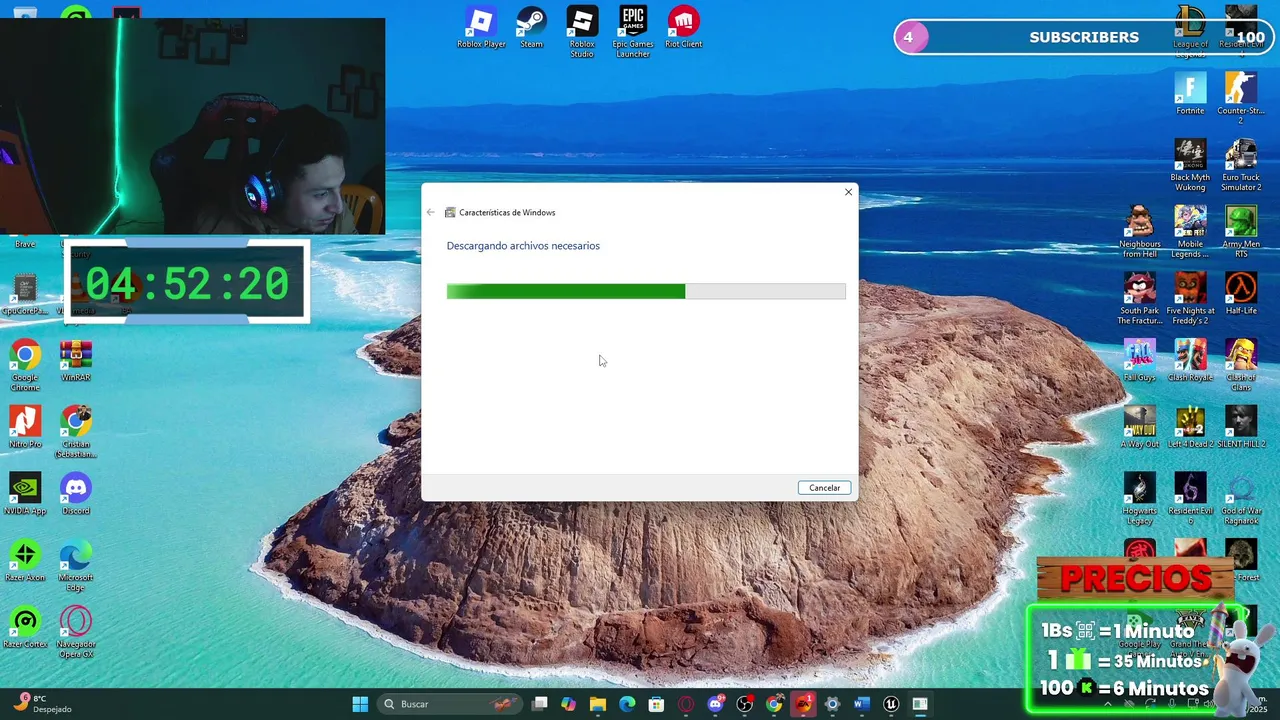1280x720 pixels.
Task: Cancel the Windows features download
Action: click(x=824, y=488)
